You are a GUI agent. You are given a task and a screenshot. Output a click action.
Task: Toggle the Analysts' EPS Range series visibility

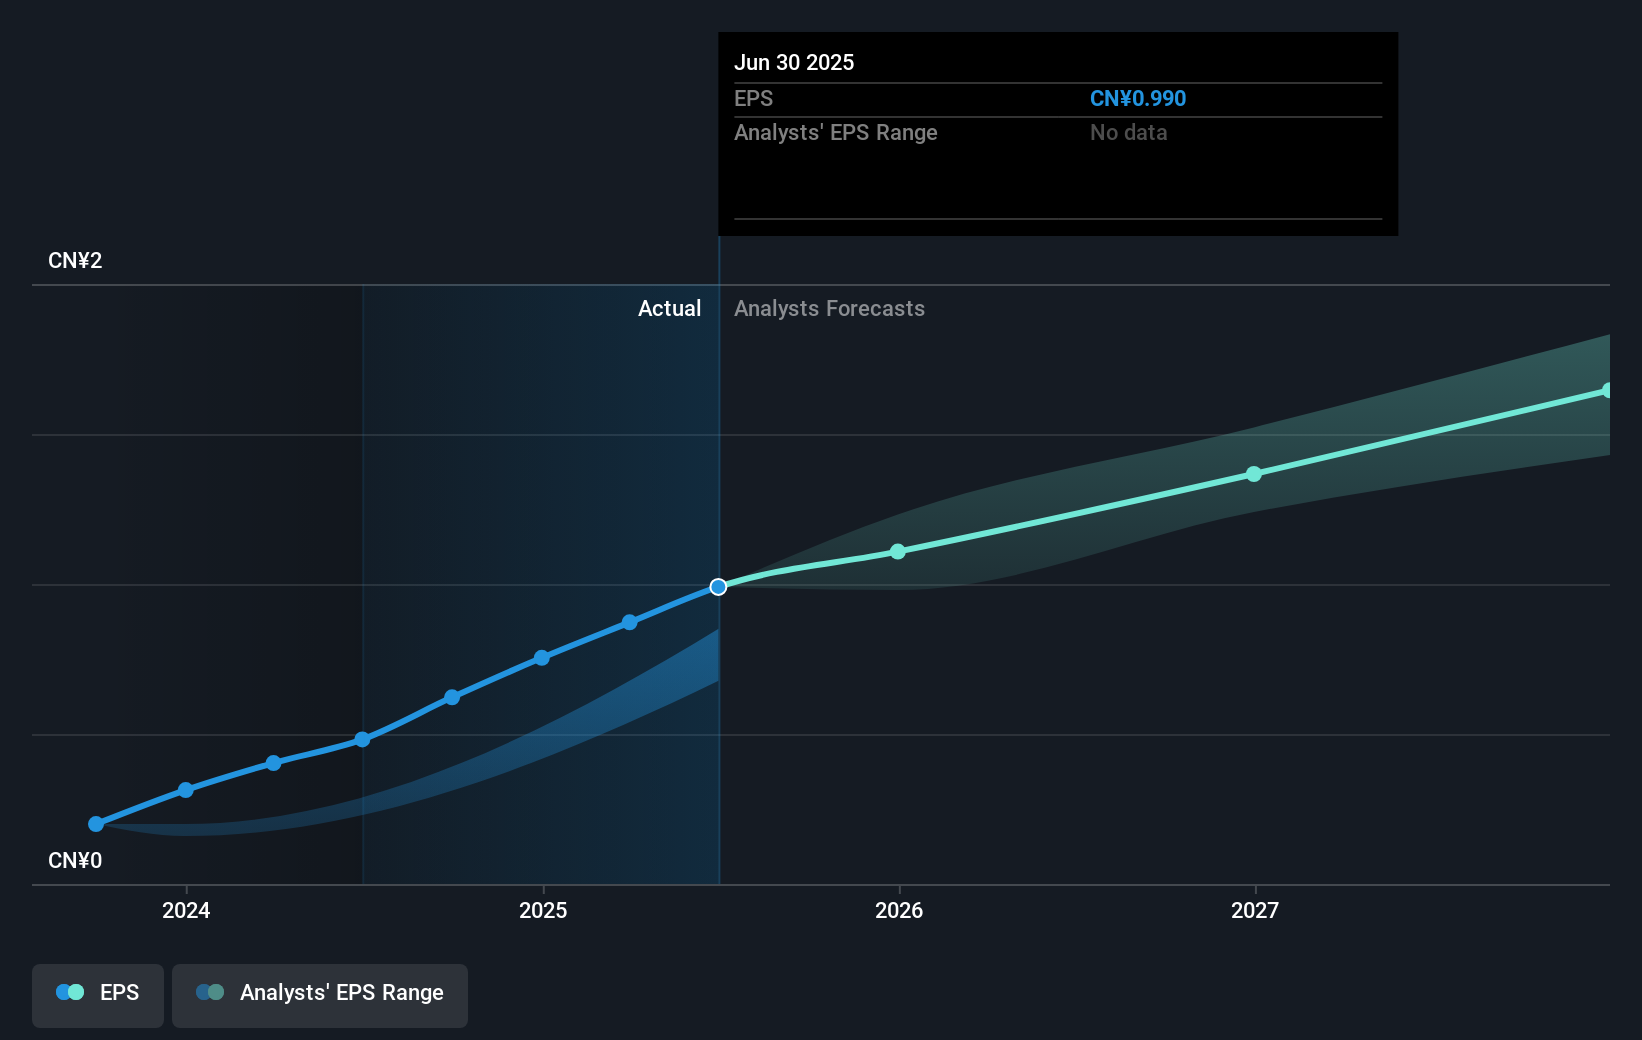tap(320, 993)
